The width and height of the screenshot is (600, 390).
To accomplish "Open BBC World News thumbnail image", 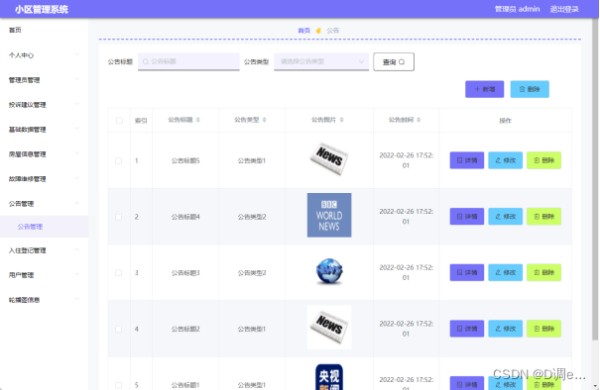I will [x=329, y=215].
